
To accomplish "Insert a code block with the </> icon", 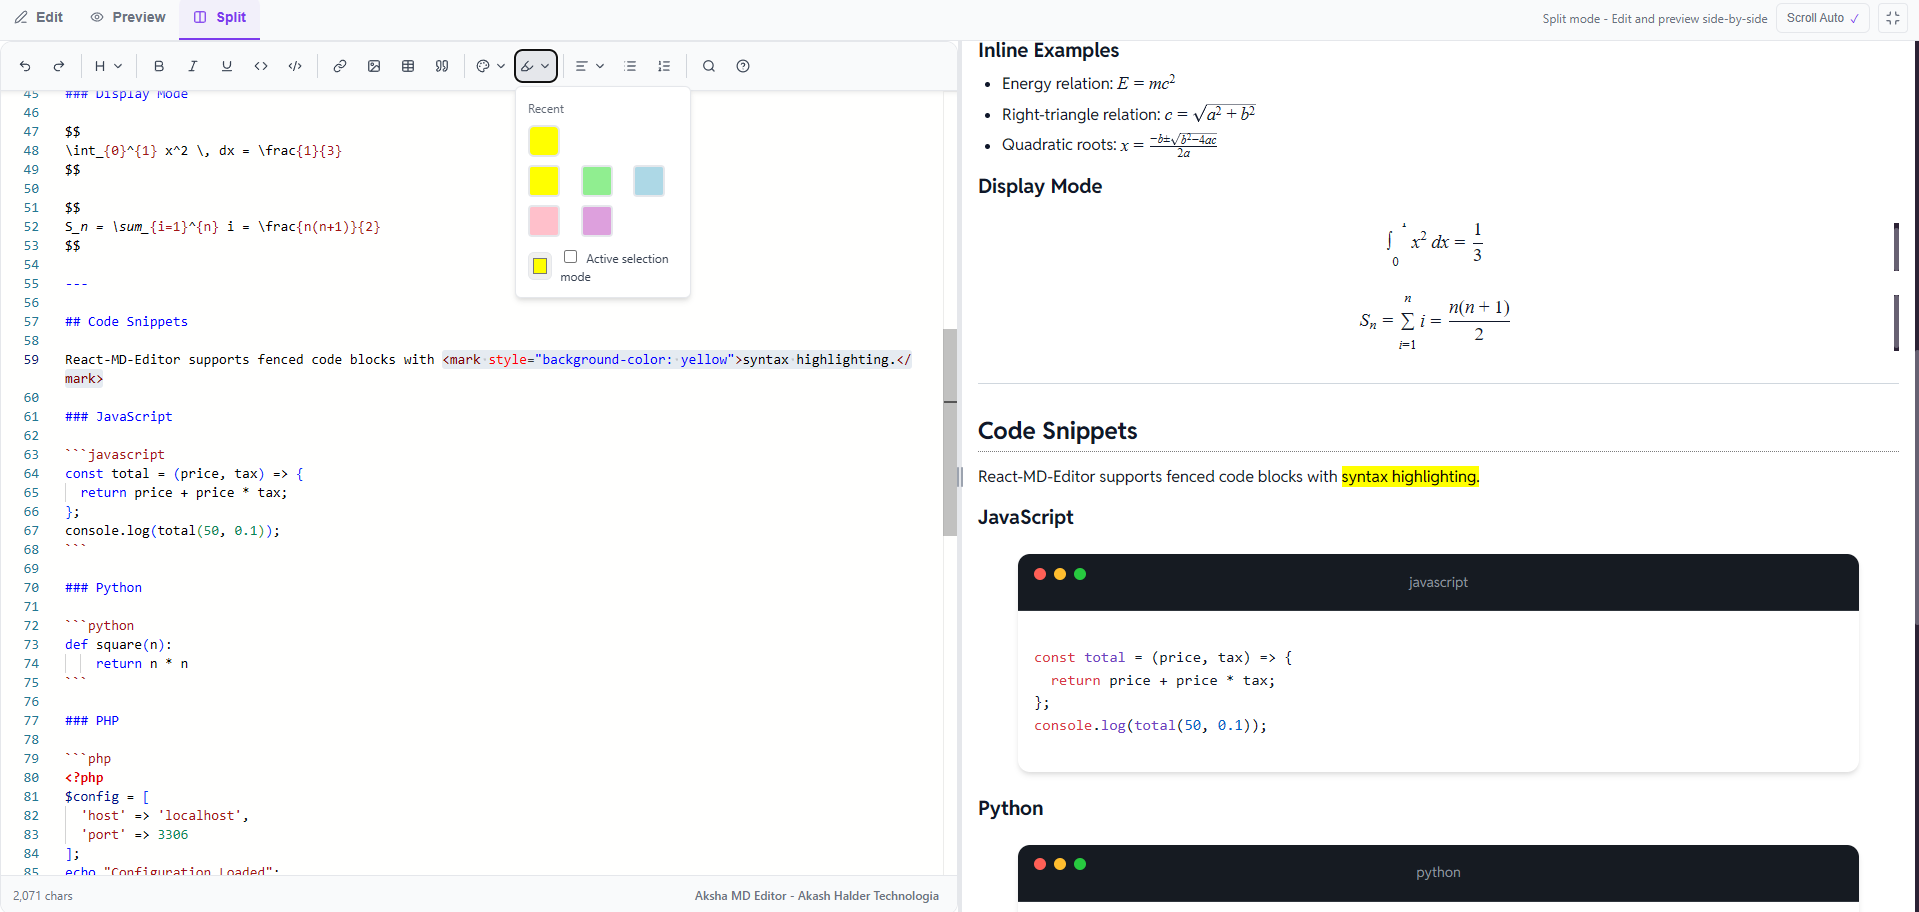I will coord(295,66).
